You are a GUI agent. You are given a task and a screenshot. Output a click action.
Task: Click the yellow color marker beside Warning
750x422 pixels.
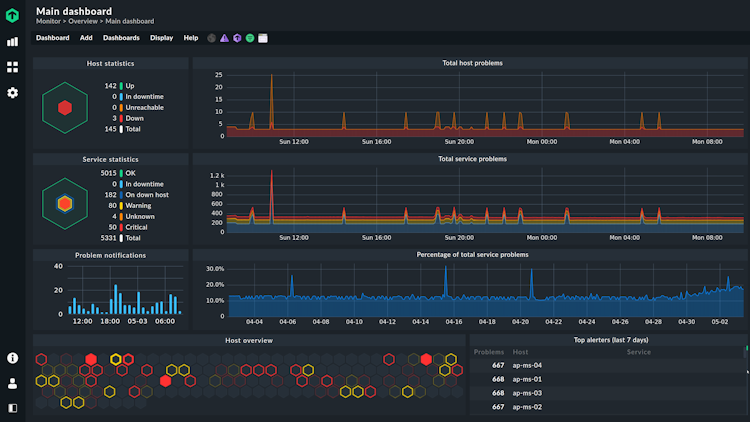(121, 206)
